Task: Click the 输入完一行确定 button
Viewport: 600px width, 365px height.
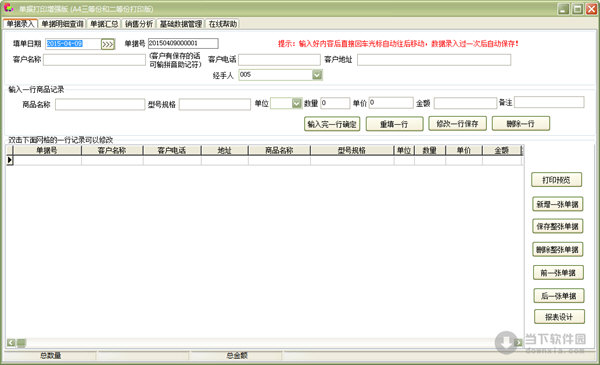Action: [x=332, y=124]
